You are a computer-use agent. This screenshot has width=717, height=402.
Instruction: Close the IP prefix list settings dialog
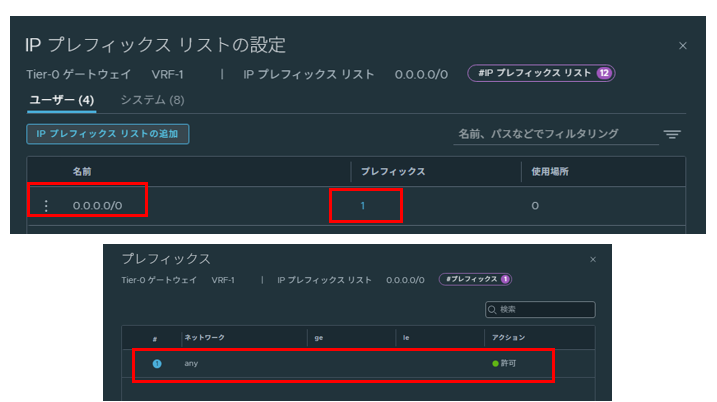683,46
